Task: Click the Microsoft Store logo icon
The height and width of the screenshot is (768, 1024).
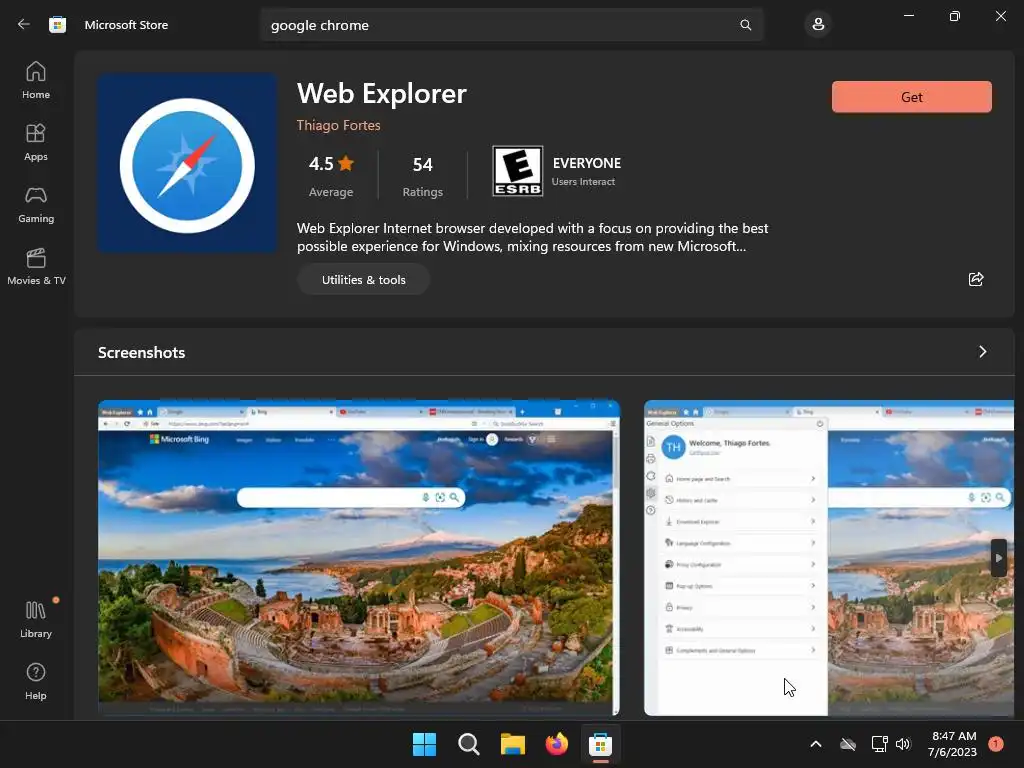Action: 57,25
